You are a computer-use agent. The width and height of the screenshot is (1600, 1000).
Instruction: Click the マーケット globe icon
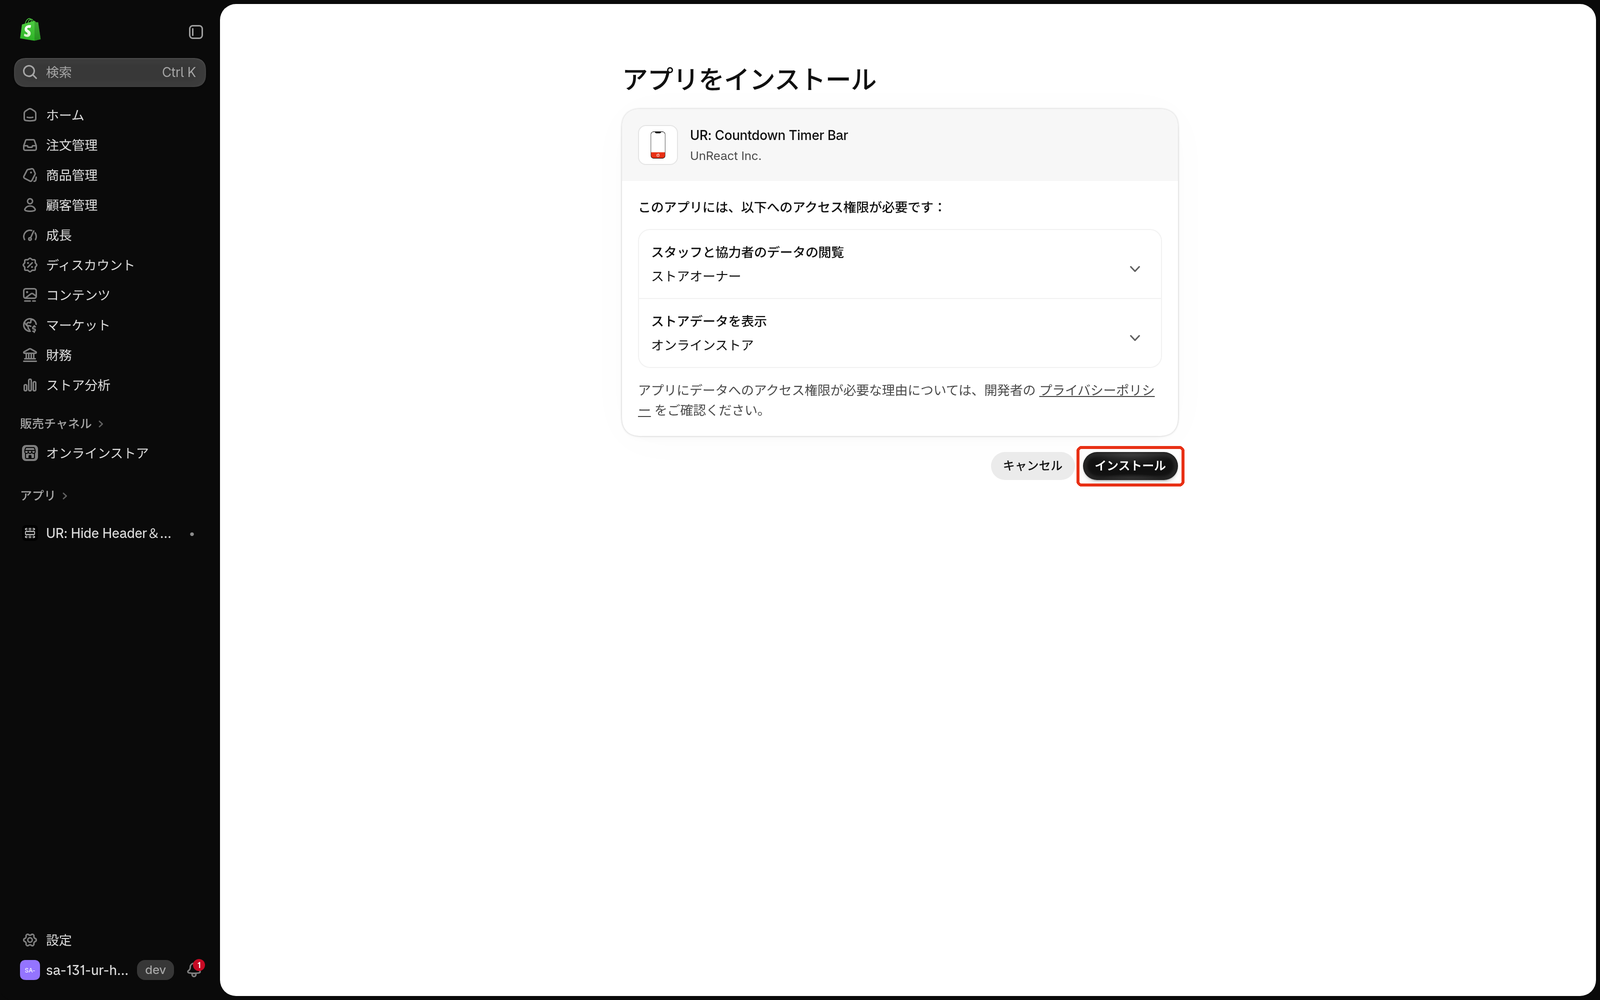[x=30, y=325]
